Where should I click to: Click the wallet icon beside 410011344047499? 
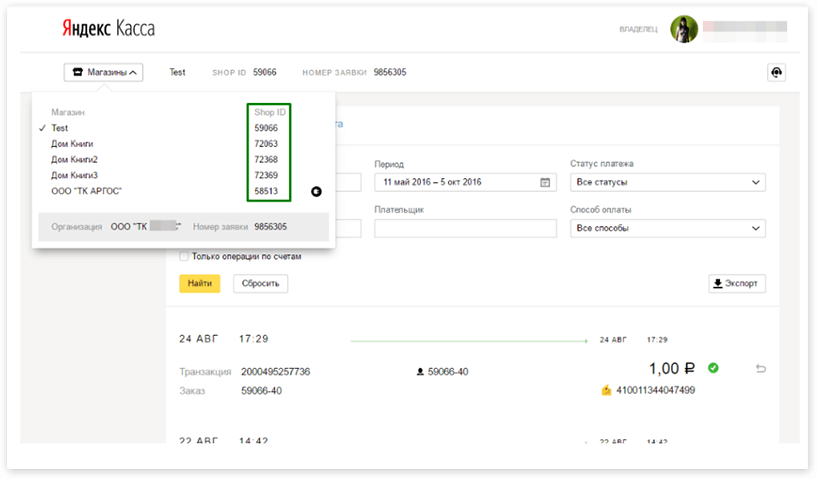click(x=606, y=390)
